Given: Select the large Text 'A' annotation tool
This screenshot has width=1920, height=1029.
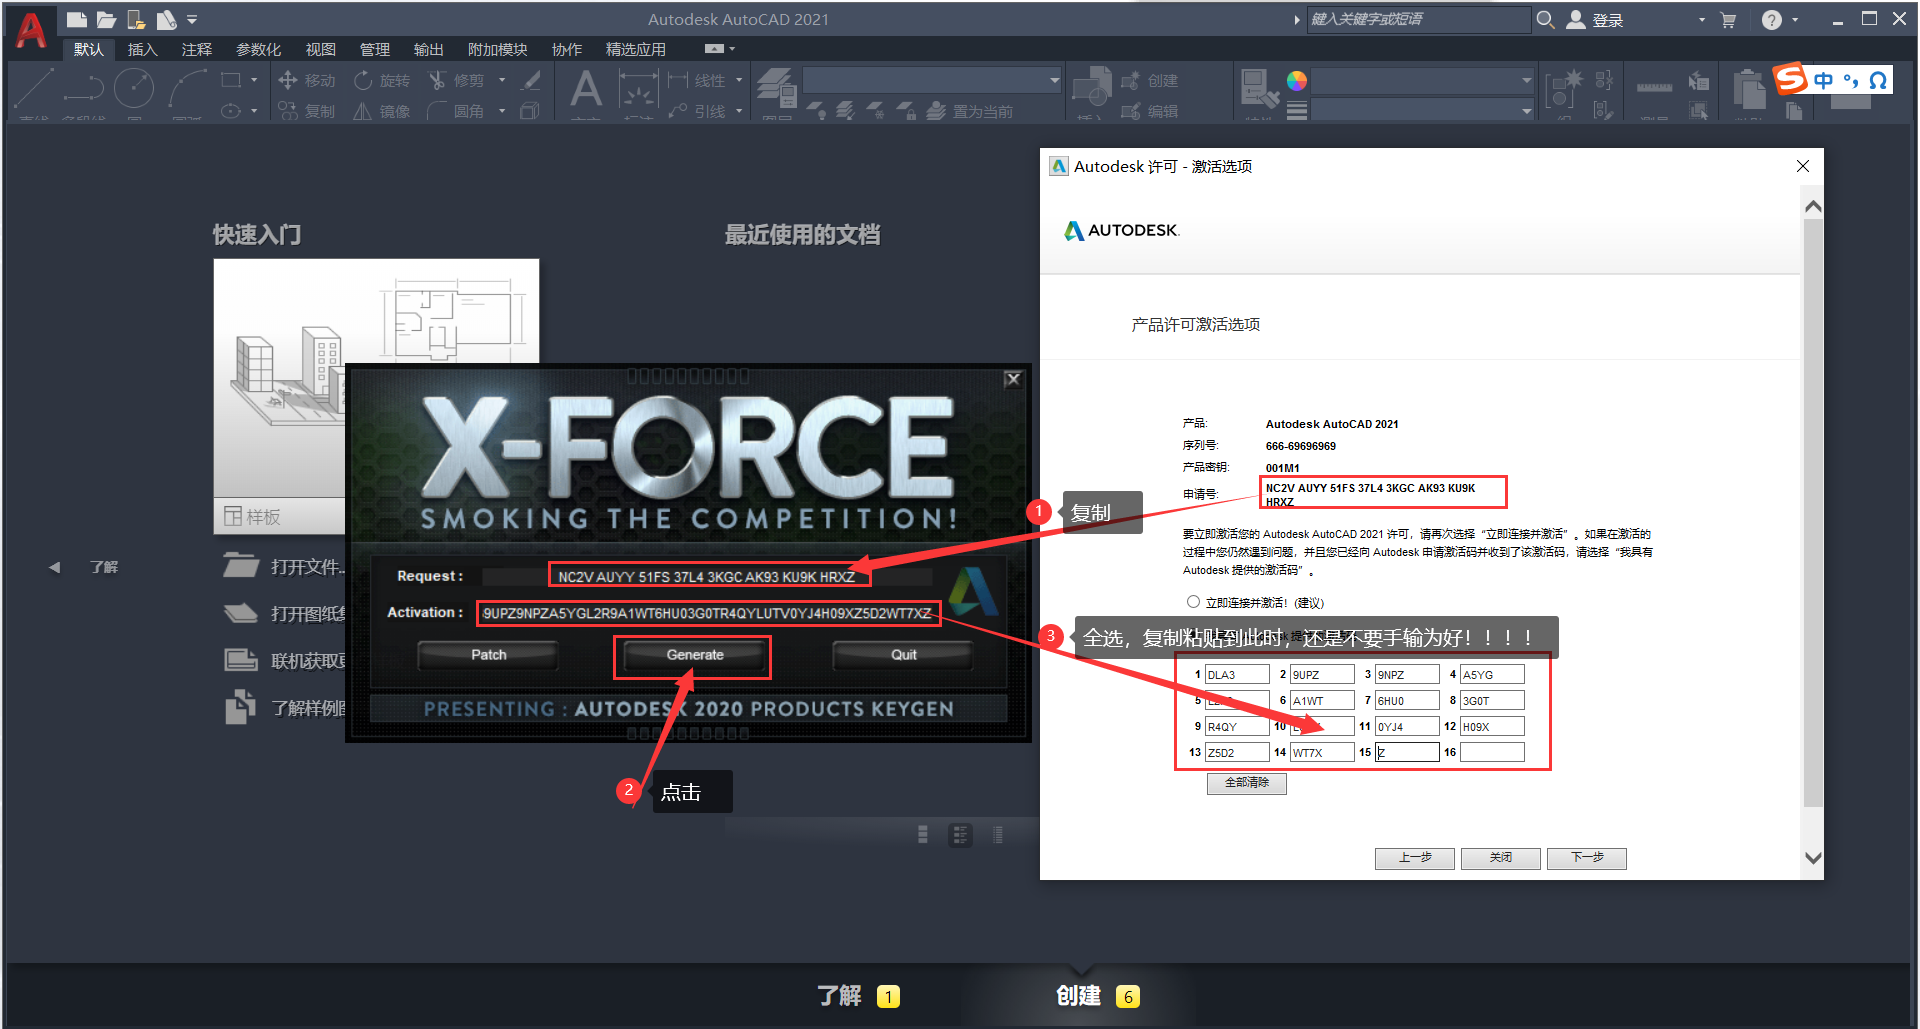Looking at the screenshot, I should [x=586, y=89].
